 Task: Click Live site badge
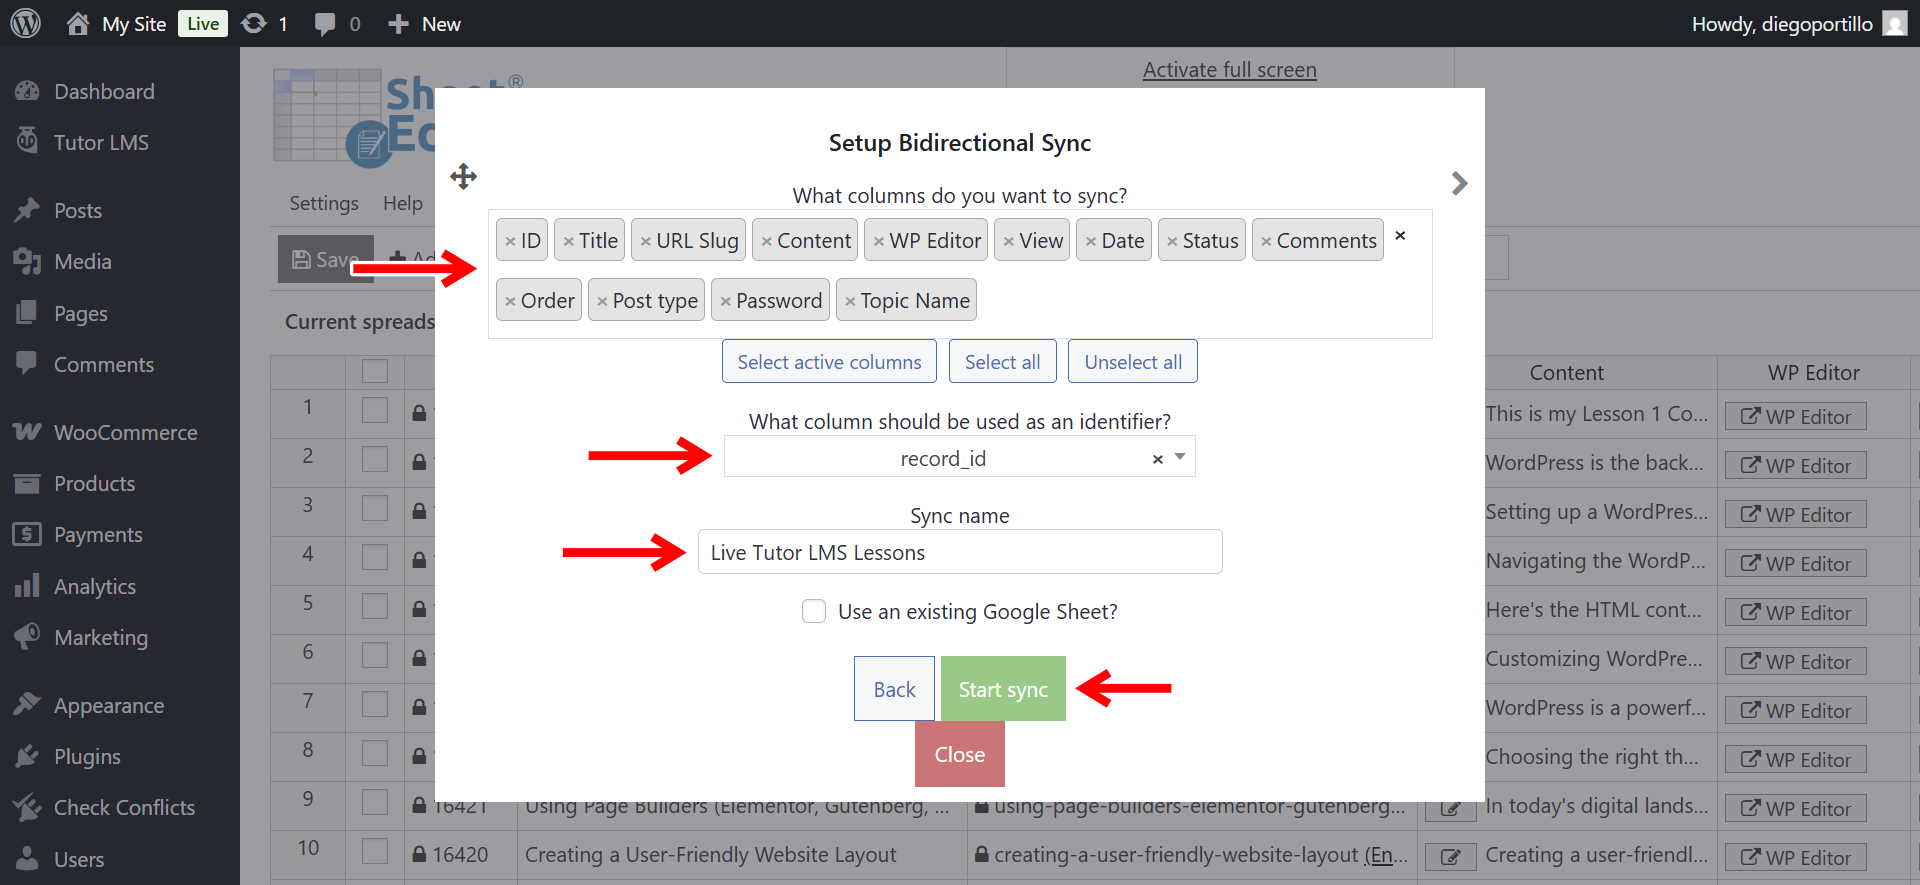point(203,24)
